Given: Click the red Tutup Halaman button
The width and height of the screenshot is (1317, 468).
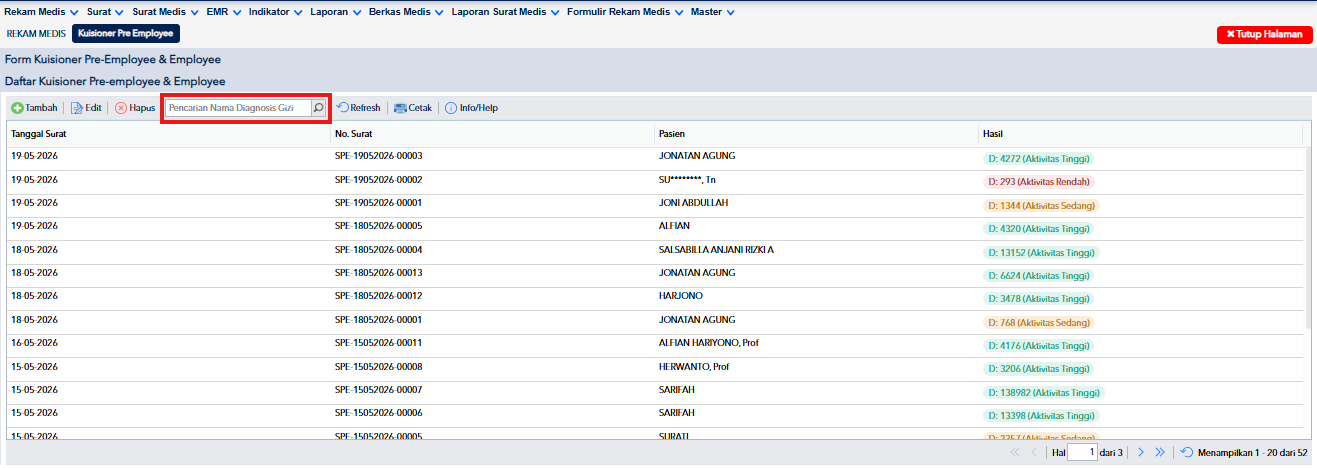Looking at the screenshot, I should click(x=1264, y=34).
